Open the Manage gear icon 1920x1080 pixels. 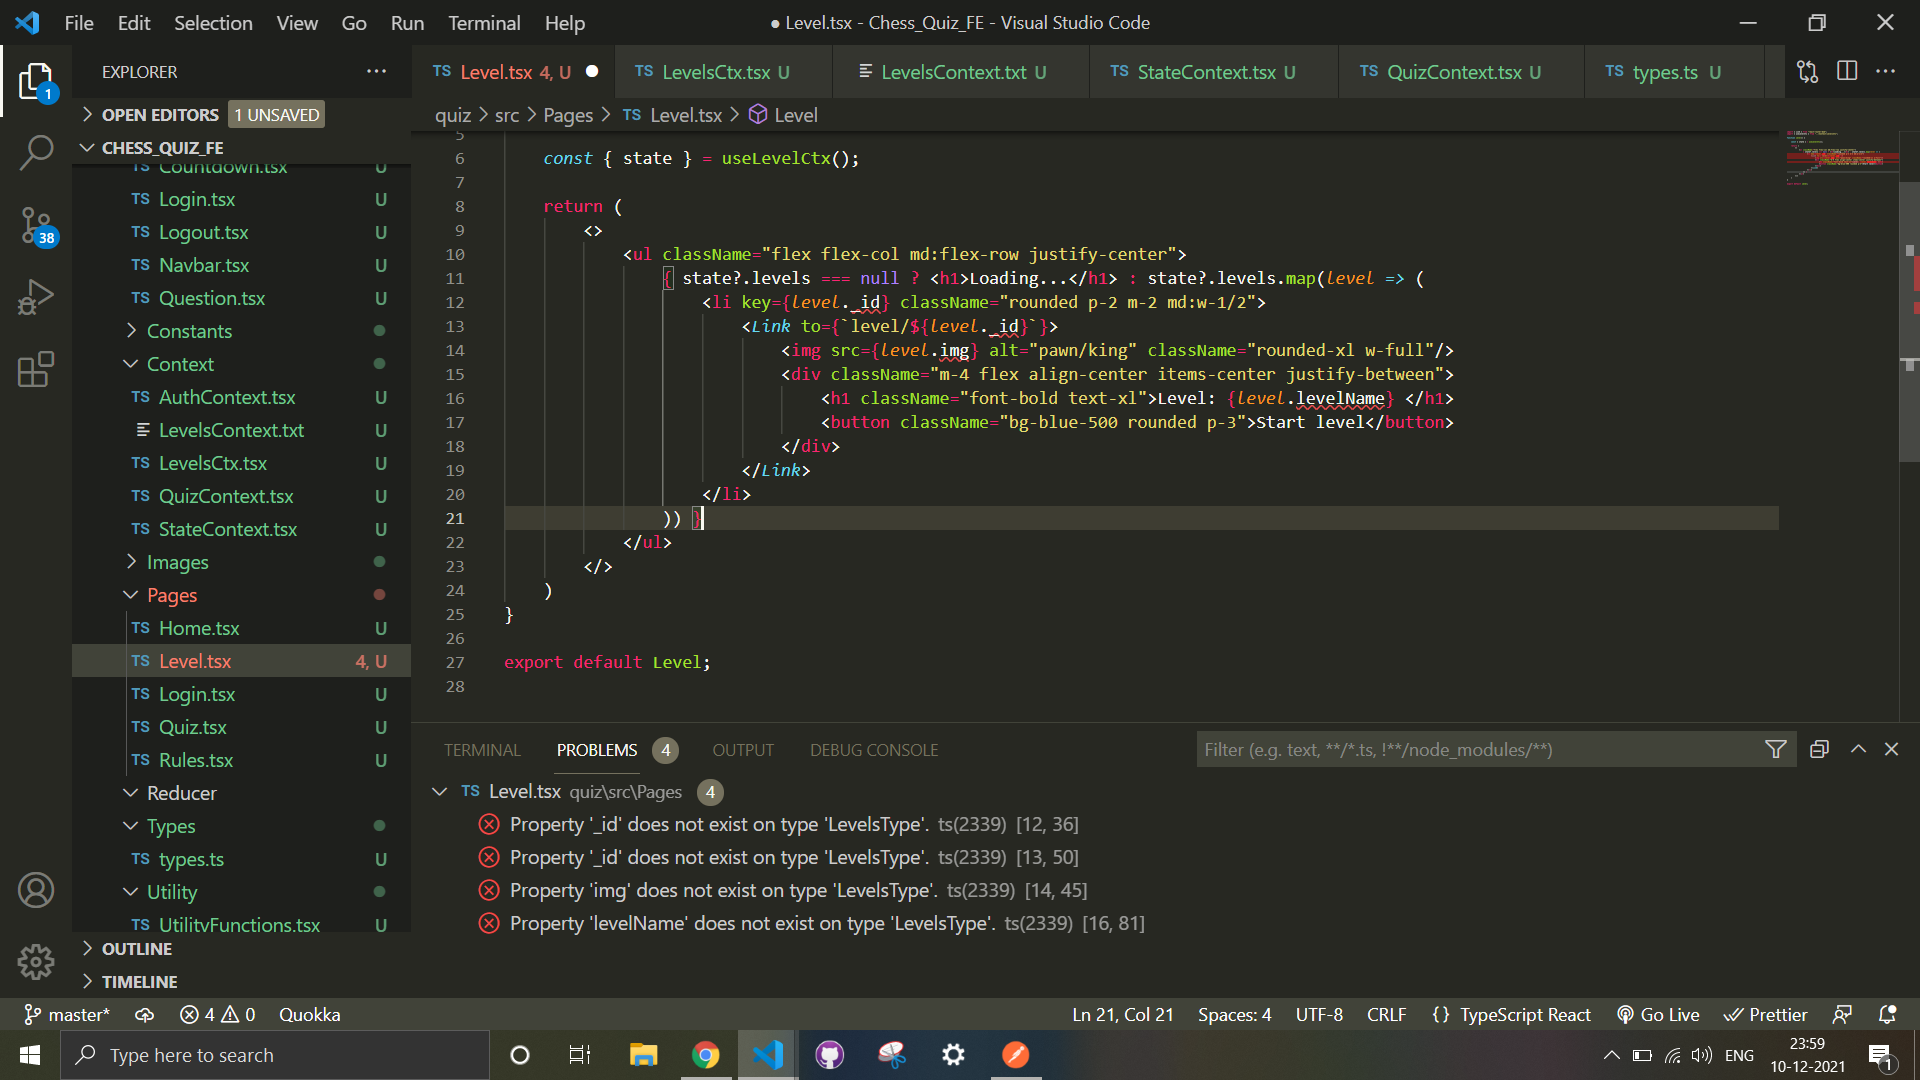(x=36, y=962)
